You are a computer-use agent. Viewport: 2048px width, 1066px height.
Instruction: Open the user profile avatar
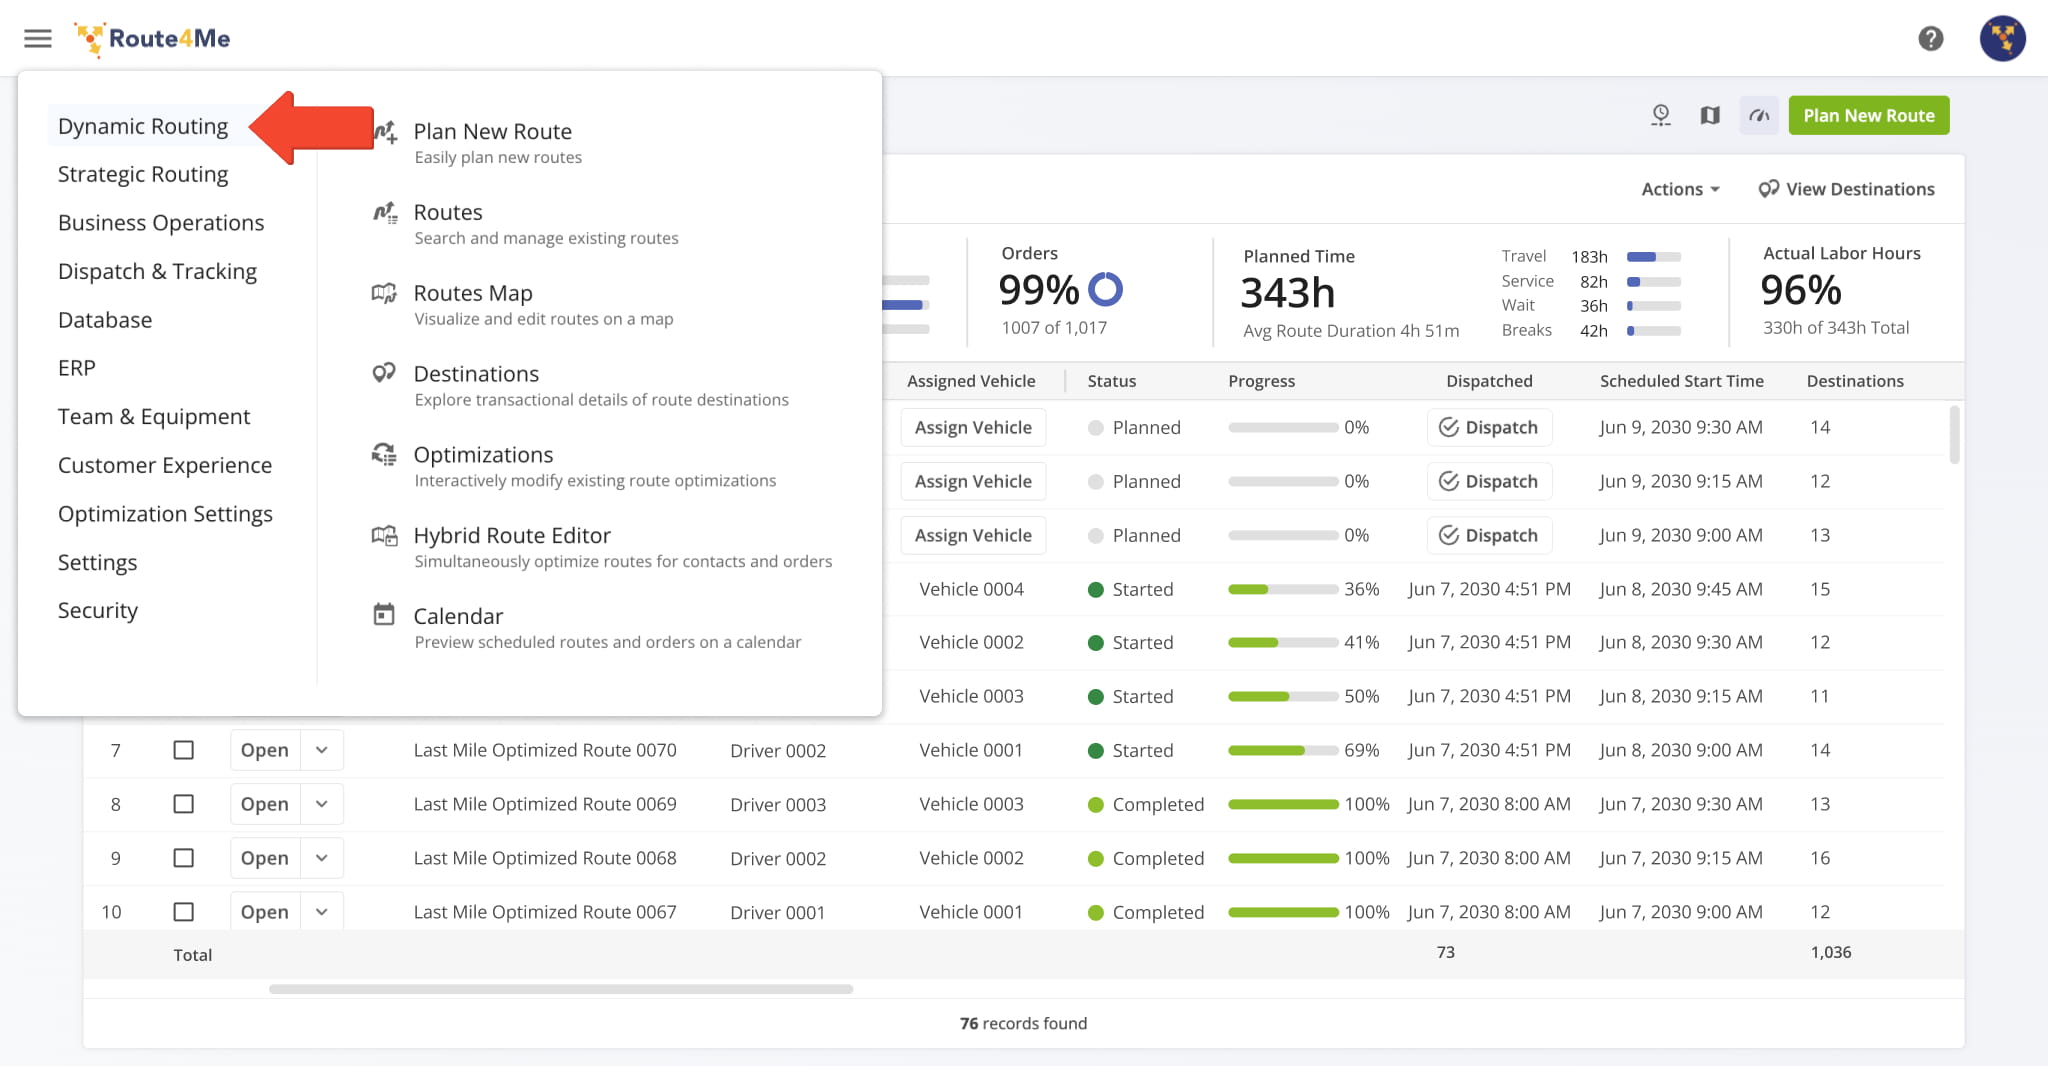(x=2002, y=39)
